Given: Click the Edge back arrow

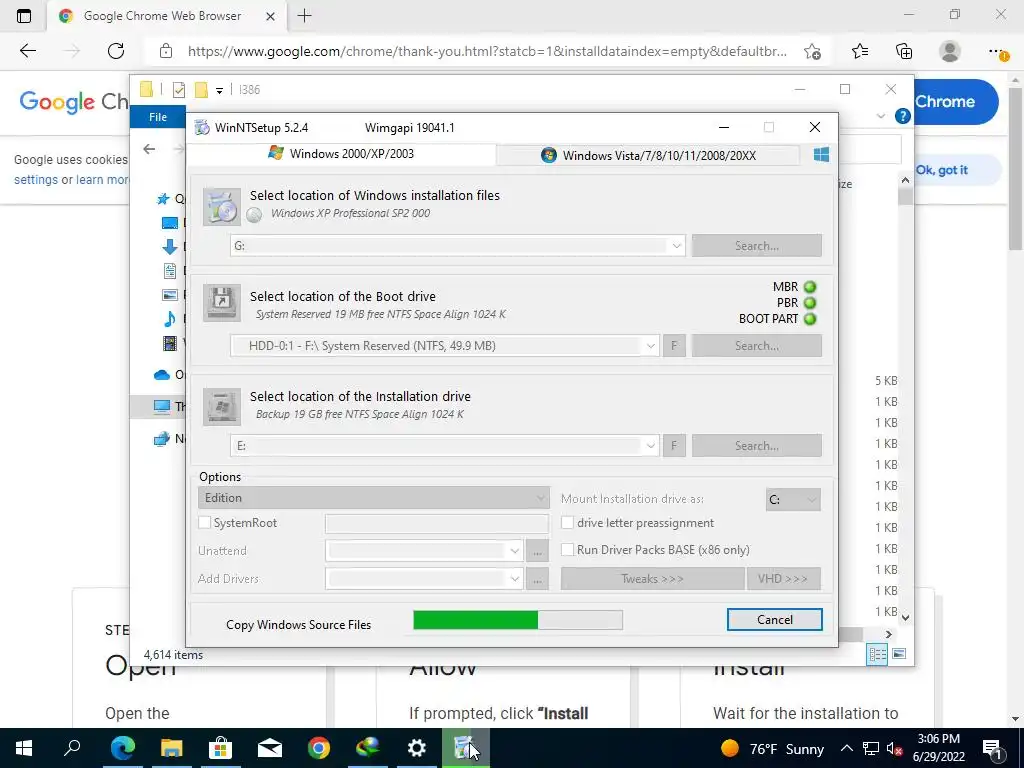Looking at the screenshot, I should [x=27, y=51].
